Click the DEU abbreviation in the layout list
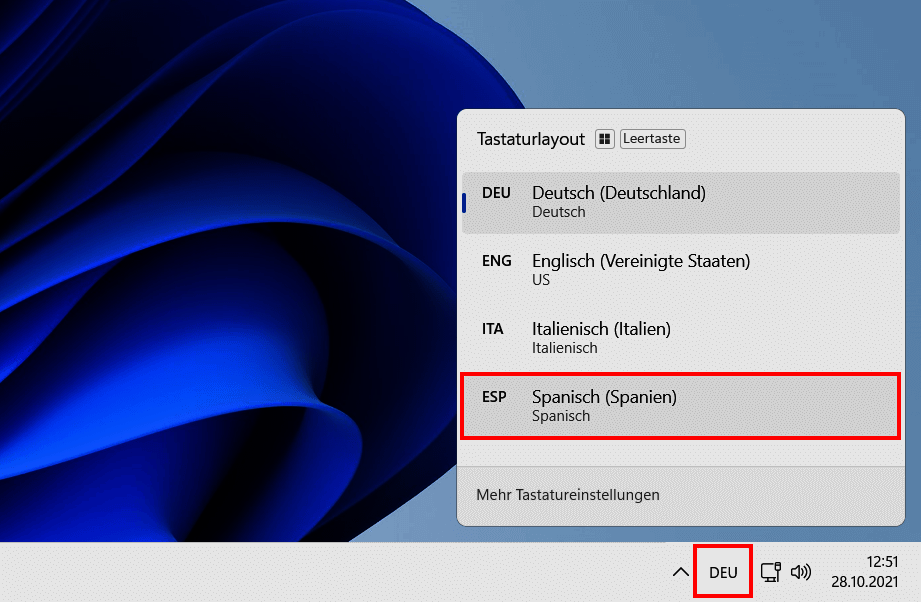The width and height of the screenshot is (921, 602). 496,193
